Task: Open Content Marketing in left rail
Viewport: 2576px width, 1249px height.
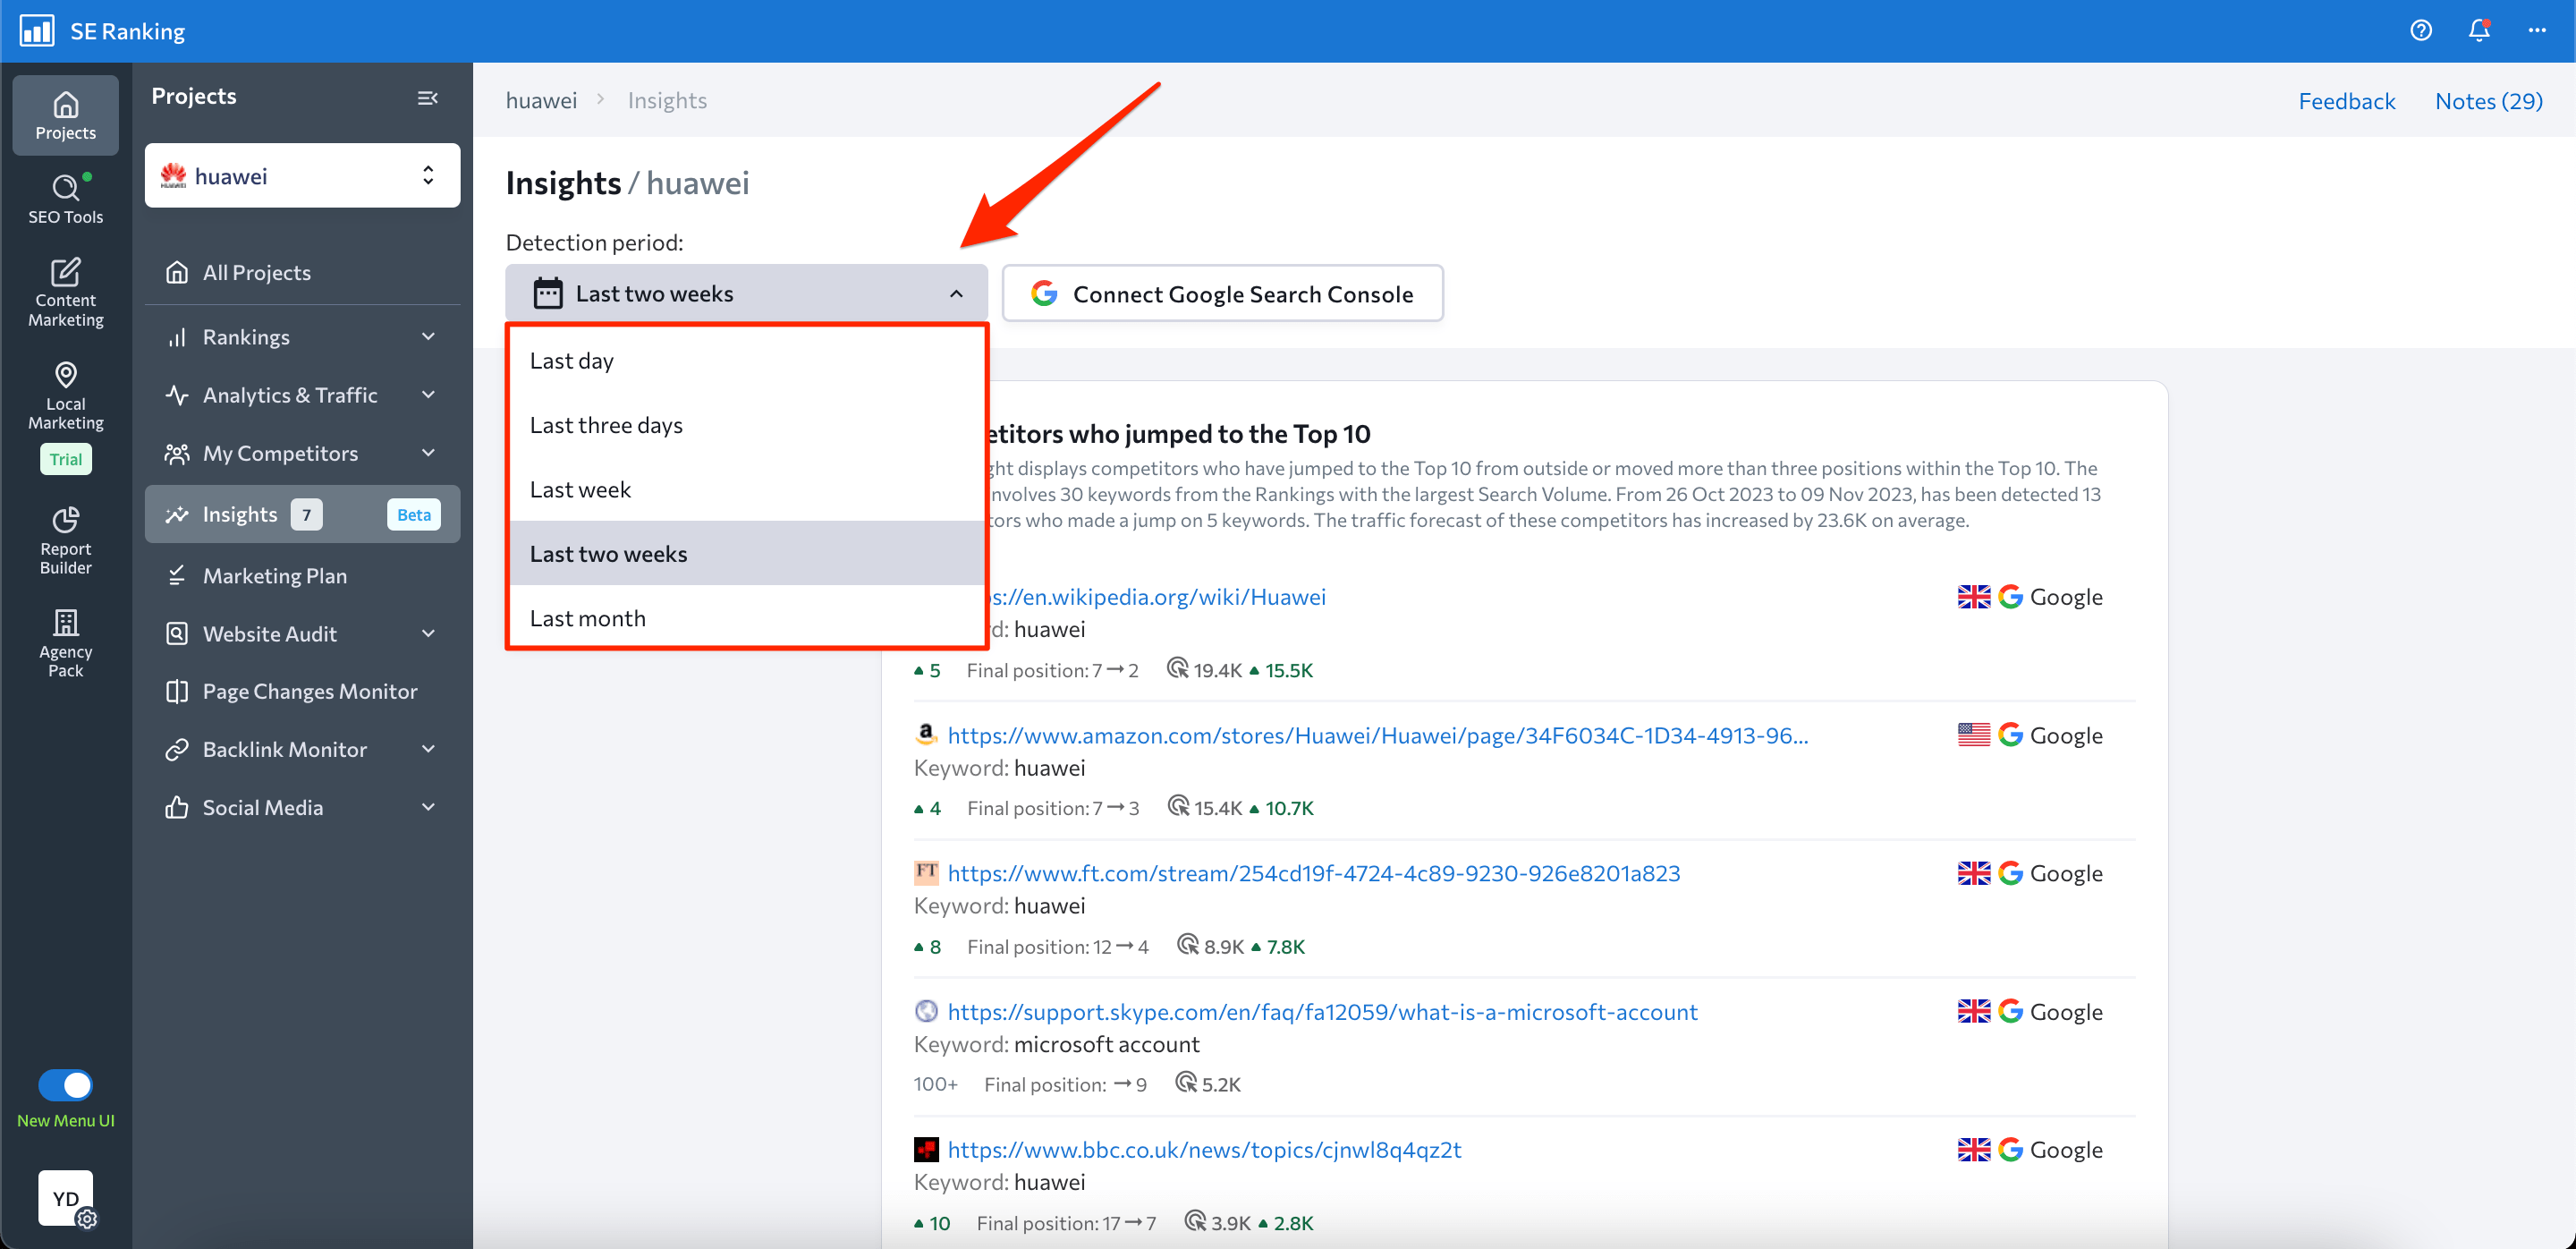Action: point(65,292)
